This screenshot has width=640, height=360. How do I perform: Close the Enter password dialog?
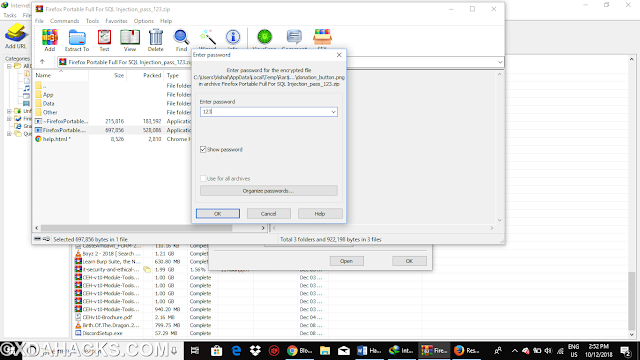click(339, 55)
